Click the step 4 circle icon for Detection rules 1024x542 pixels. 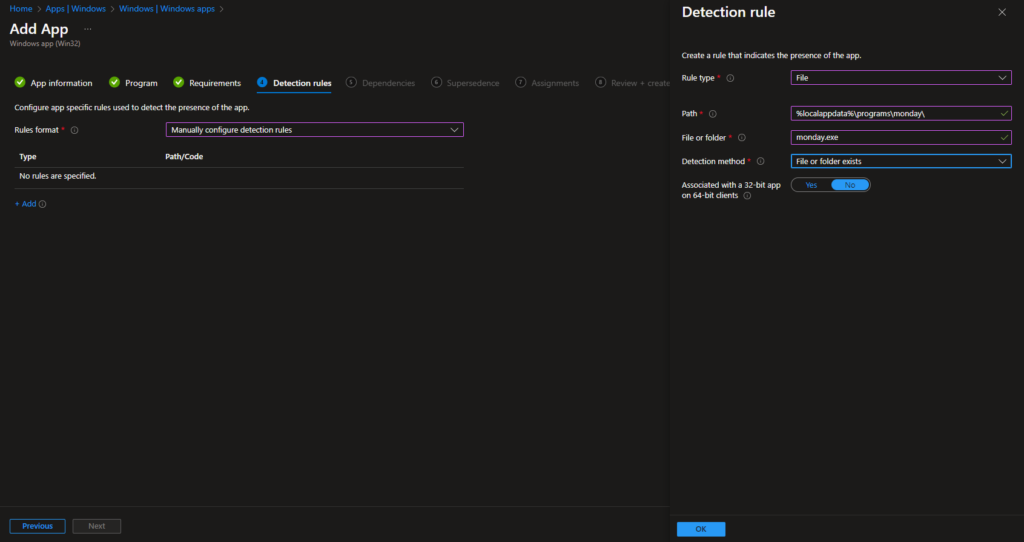click(262, 82)
